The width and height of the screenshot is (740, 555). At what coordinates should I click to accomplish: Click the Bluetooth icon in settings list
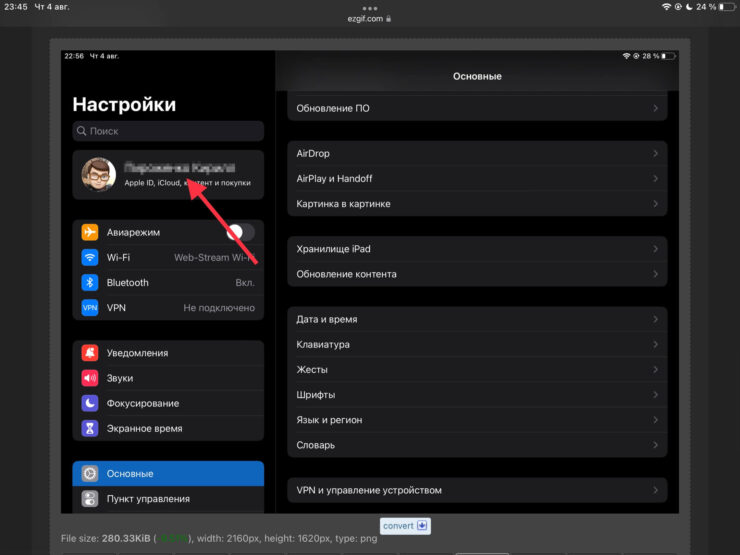[x=90, y=283]
